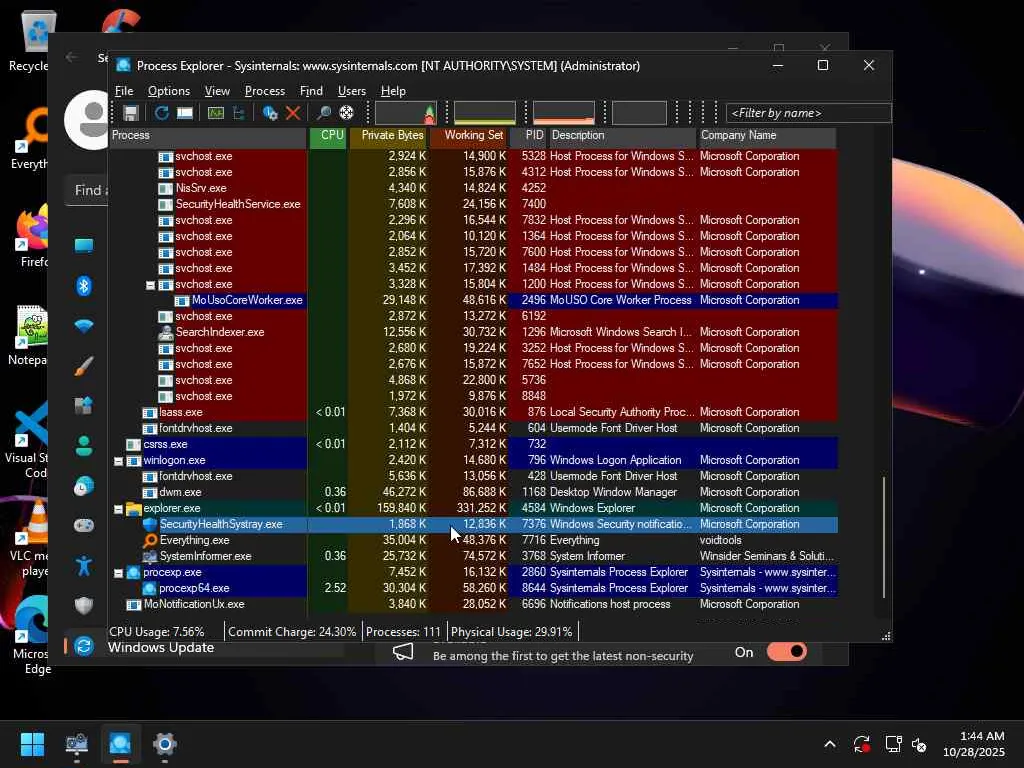Select the SecurityHealthService.exe process row
Screen dimensions: 1024x768
pos(473,204)
